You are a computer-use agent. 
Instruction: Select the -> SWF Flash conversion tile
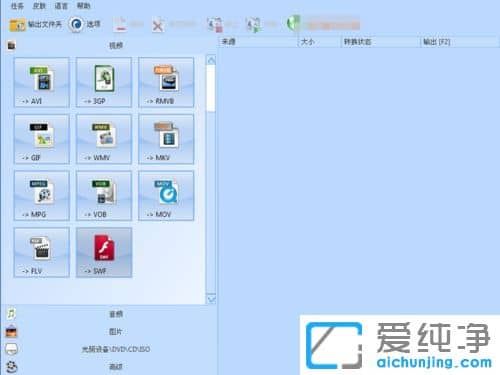104,252
